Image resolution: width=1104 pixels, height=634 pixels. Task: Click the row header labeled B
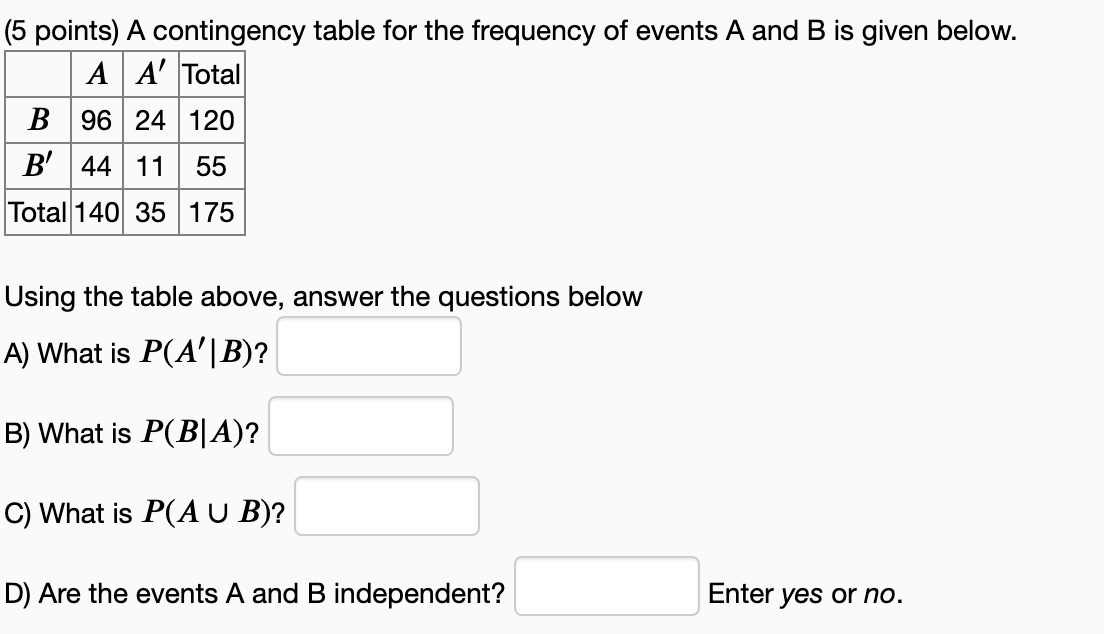click(x=37, y=121)
